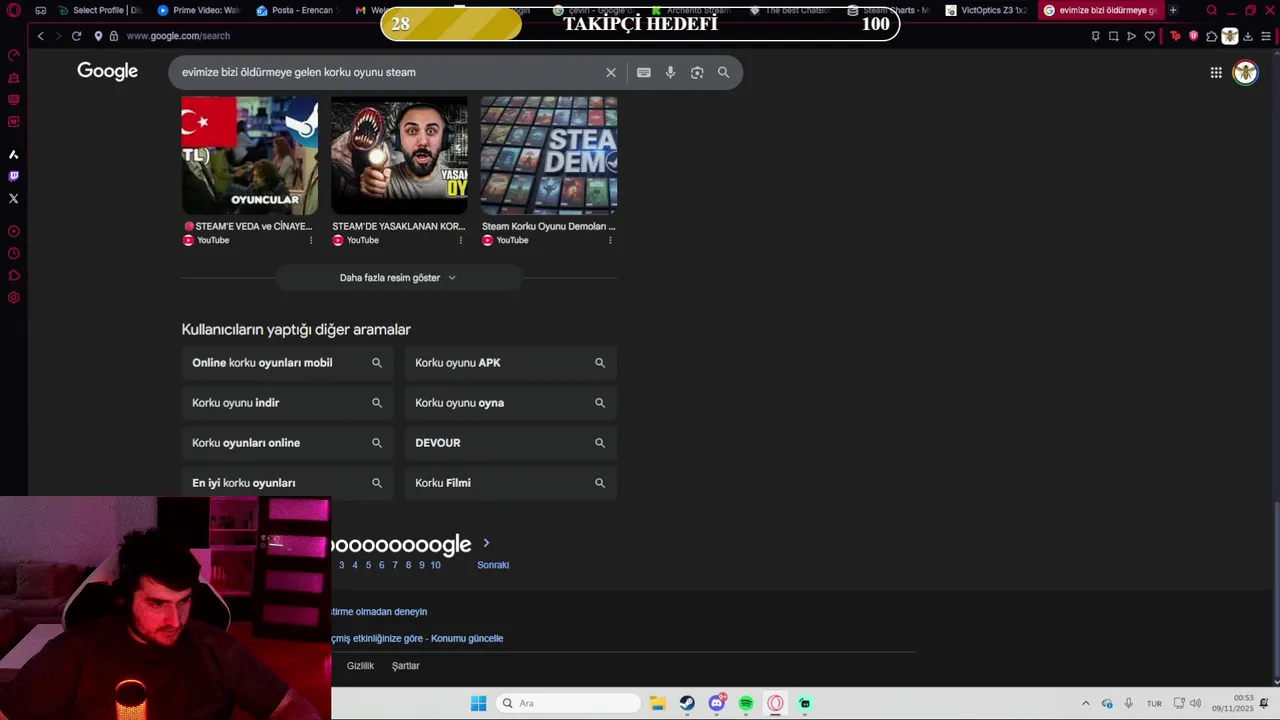Open the "Gizlilik" footer link
Screen dimensions: 1280x720
click(360, 666)
